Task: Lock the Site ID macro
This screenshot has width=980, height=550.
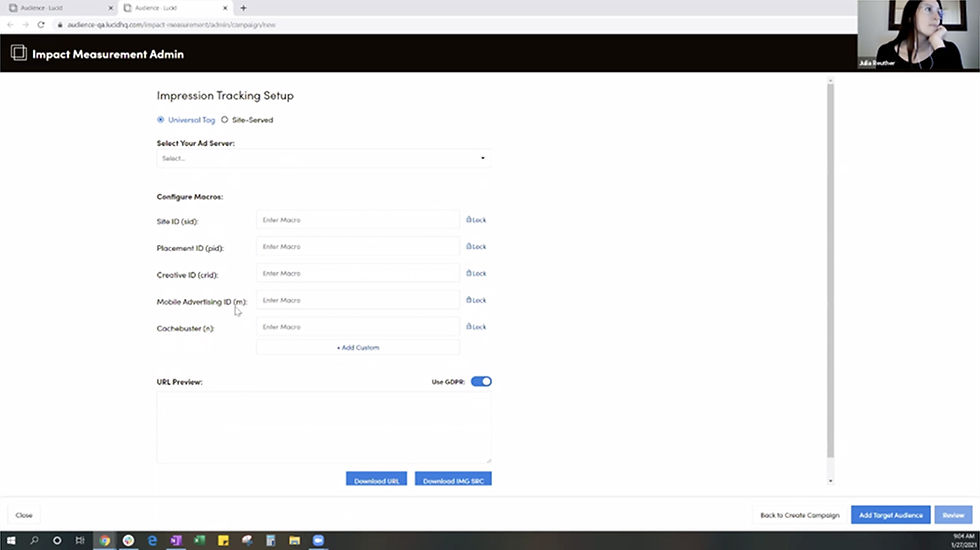Action: (x=476, y=220)
